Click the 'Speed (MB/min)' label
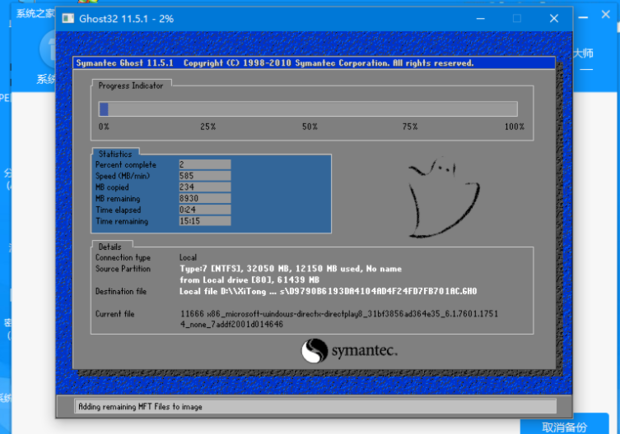The height and width of the screenshot is (434, 620). tap(123, 176)
